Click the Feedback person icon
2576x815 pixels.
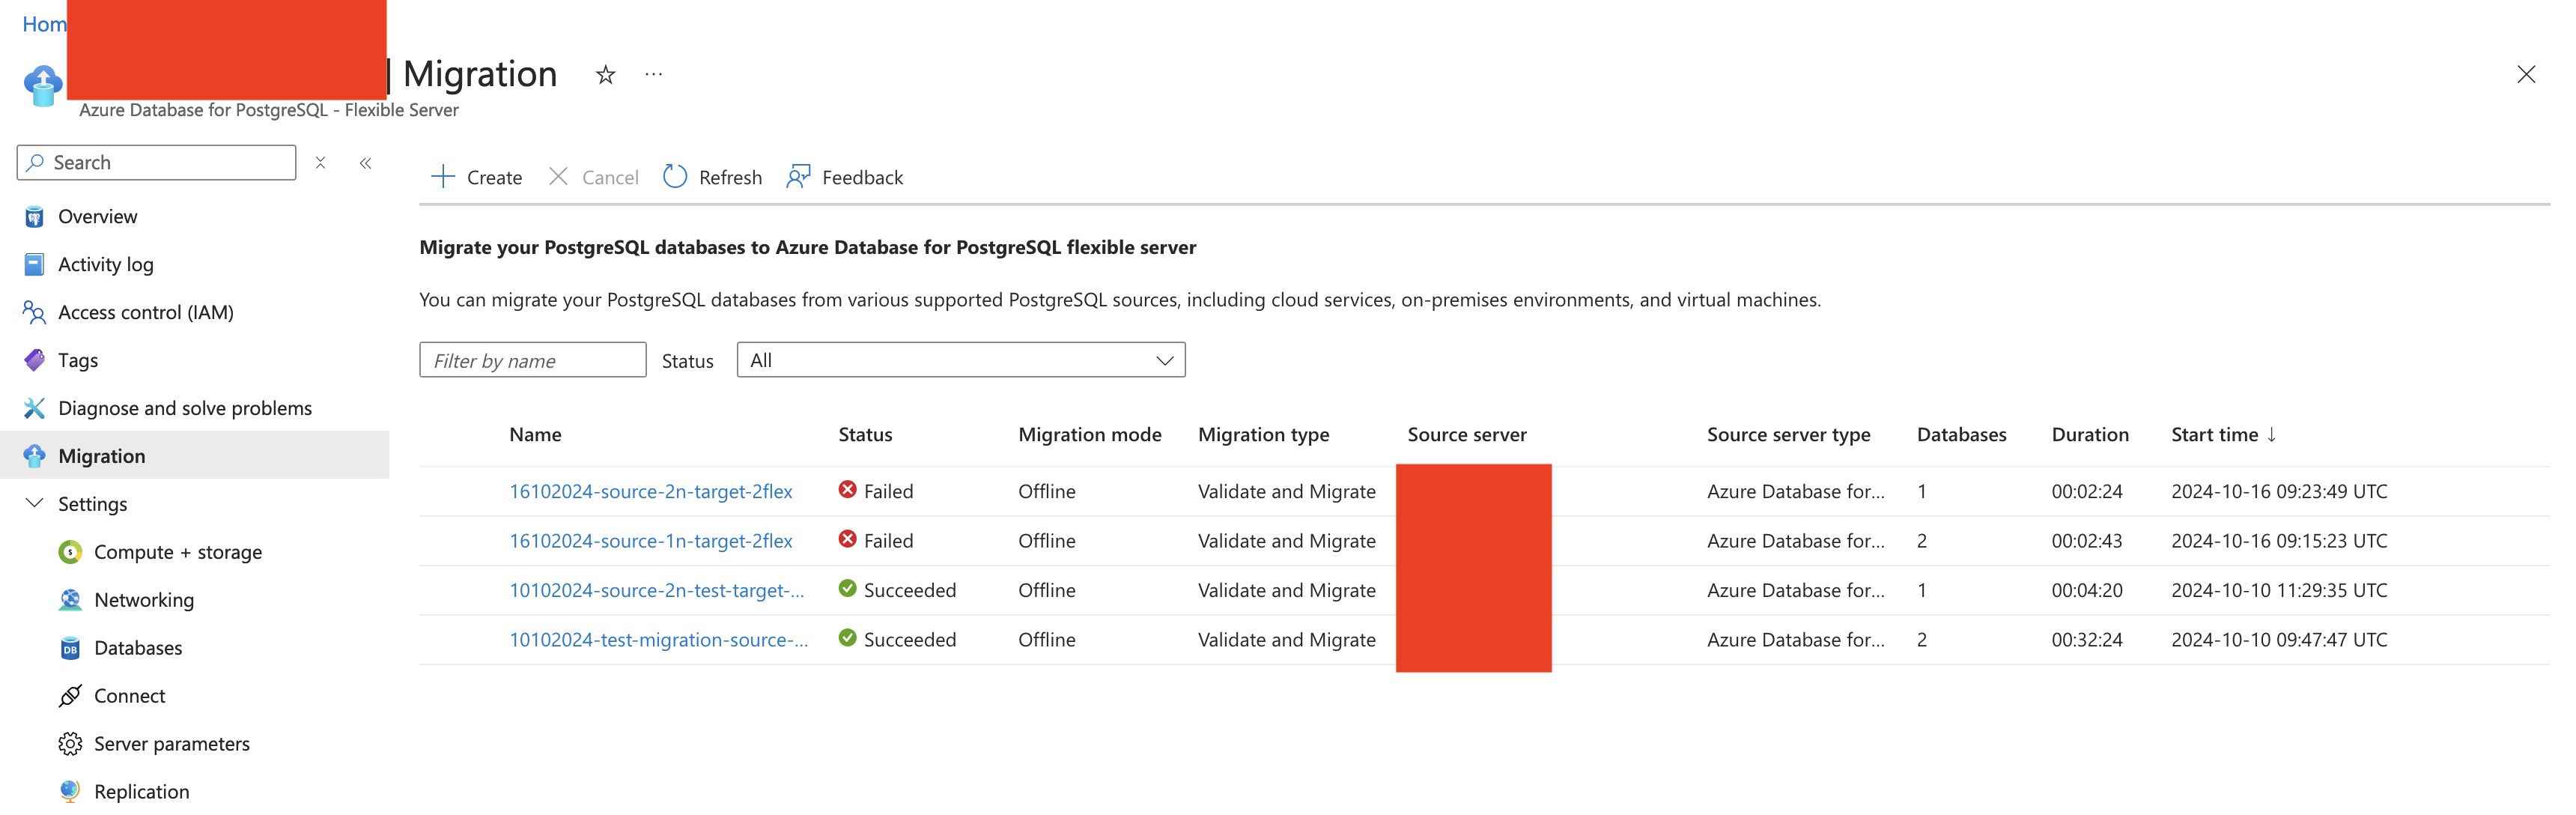[x=798, y=176]
